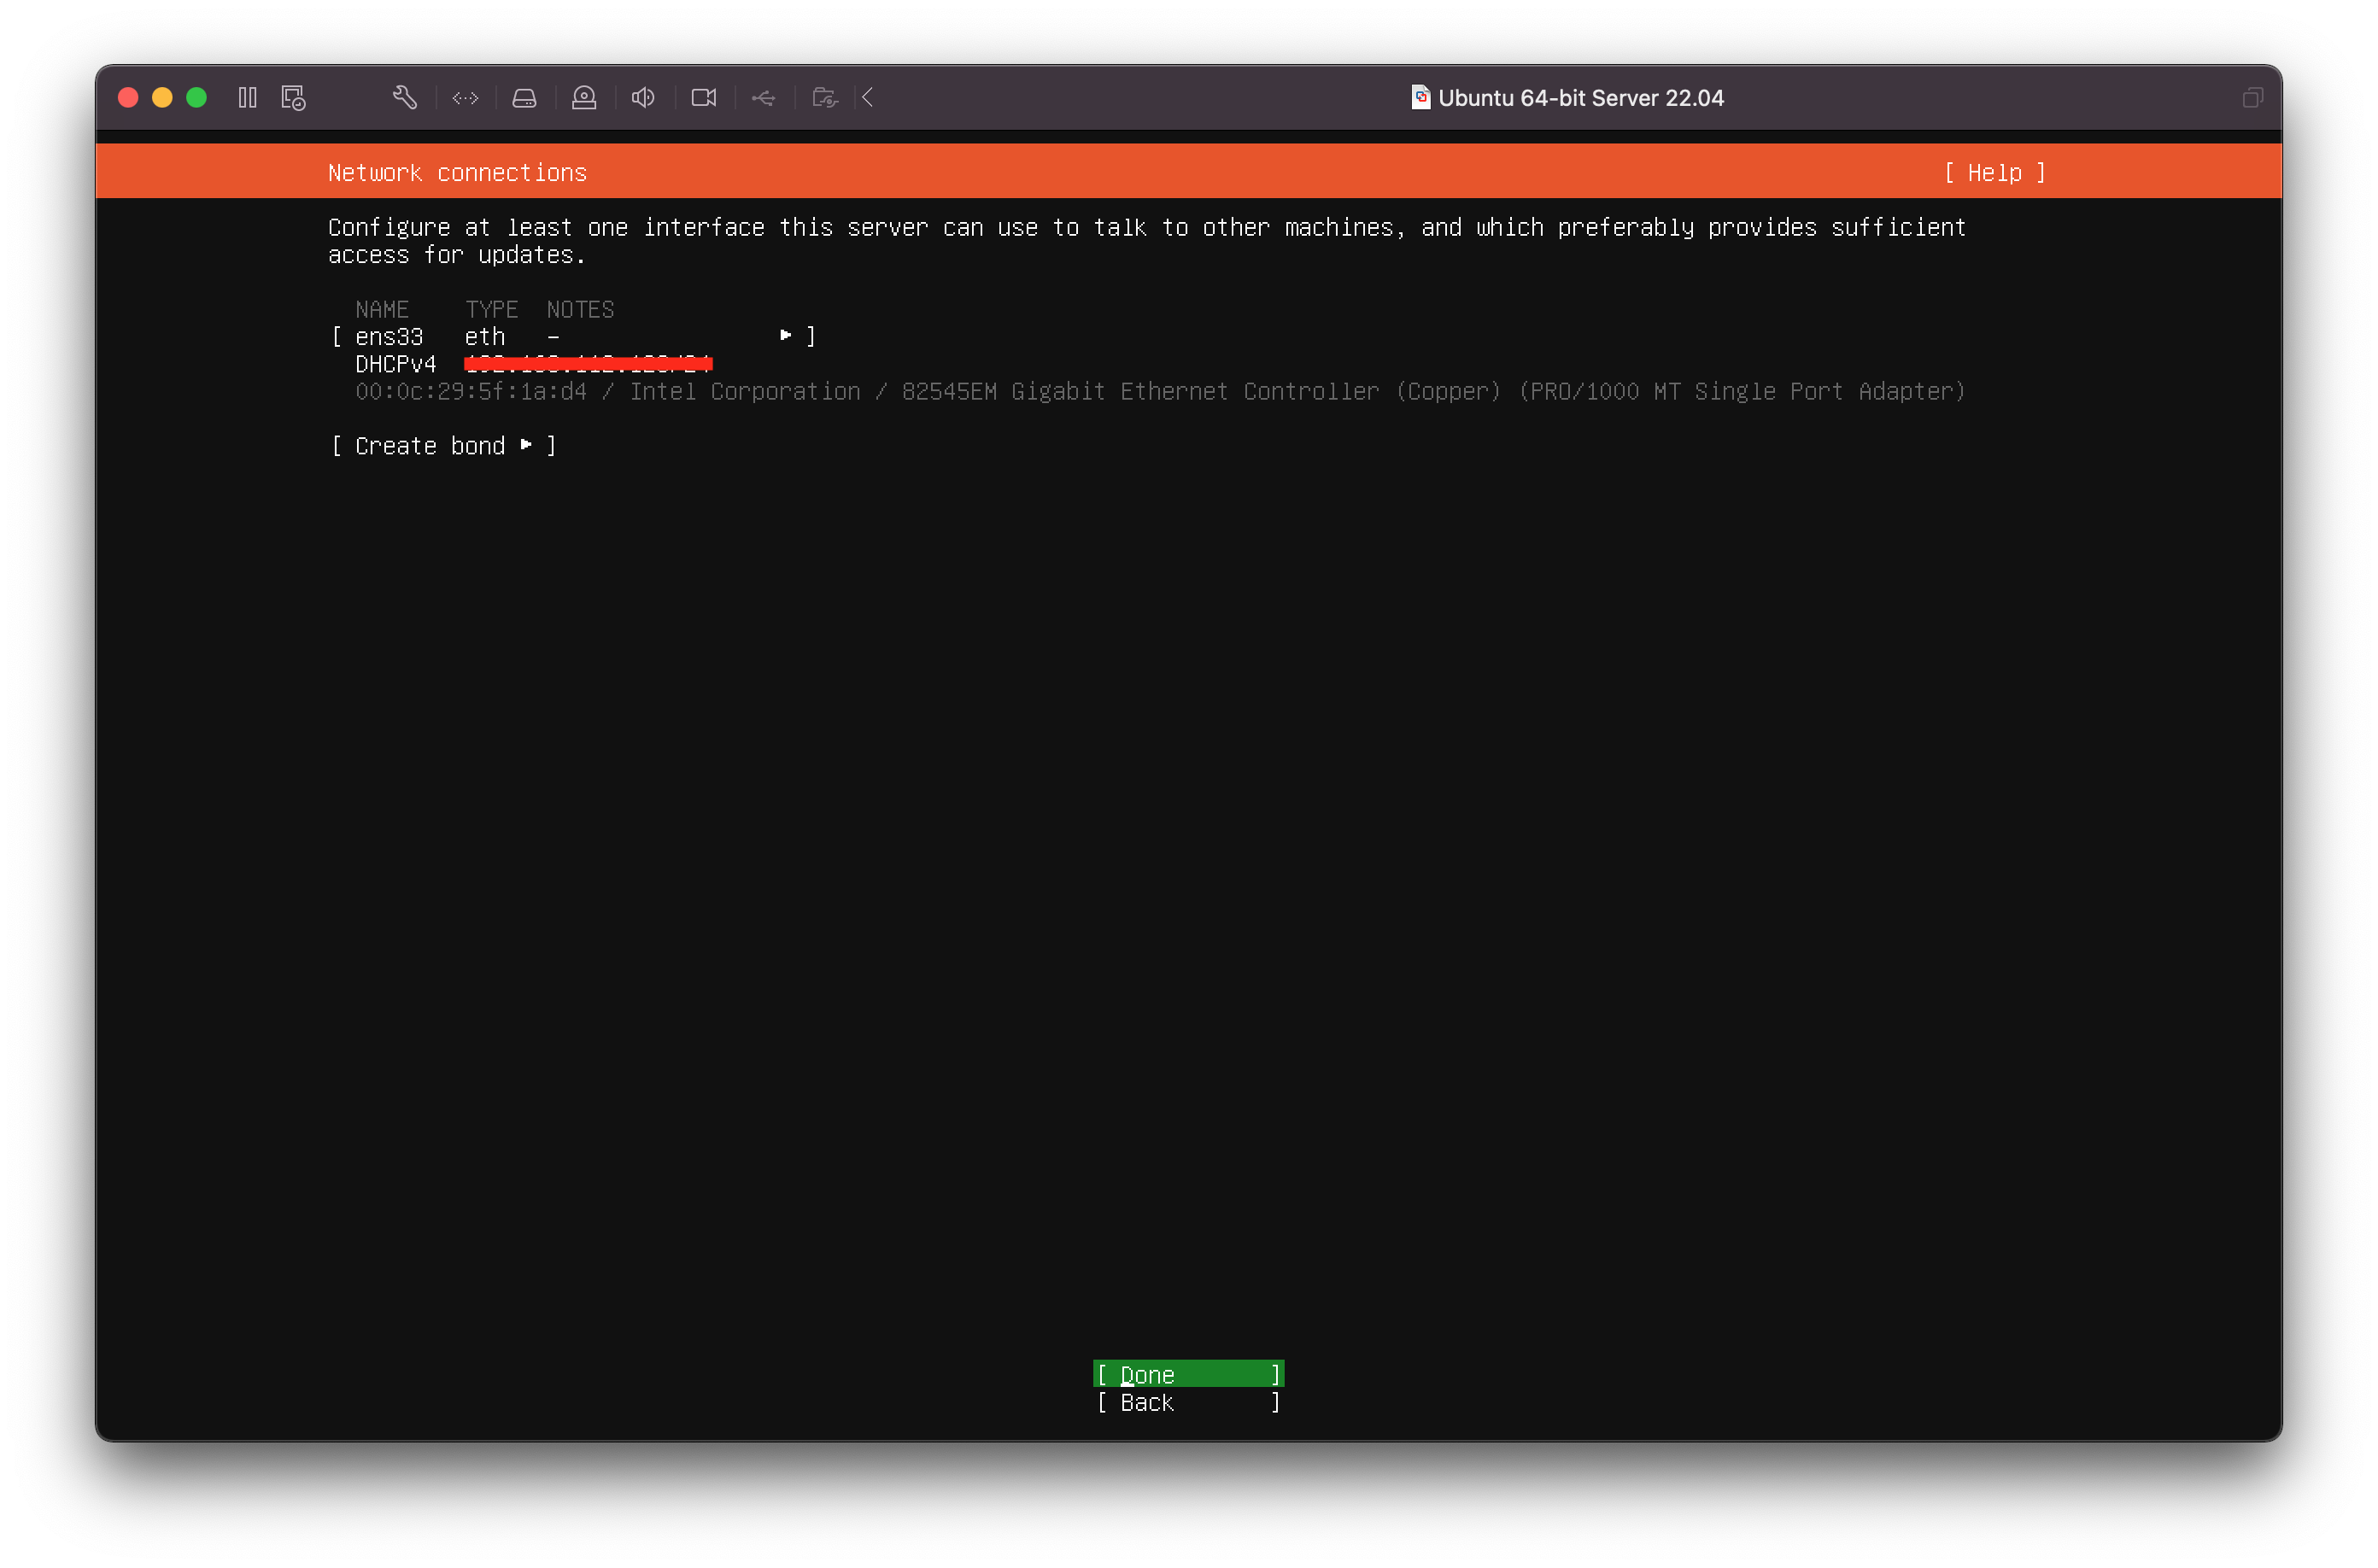Pause the virtual machine
Image resolution: width=2378 pixels, height=1568 pixels.
[x=247, y=97]
